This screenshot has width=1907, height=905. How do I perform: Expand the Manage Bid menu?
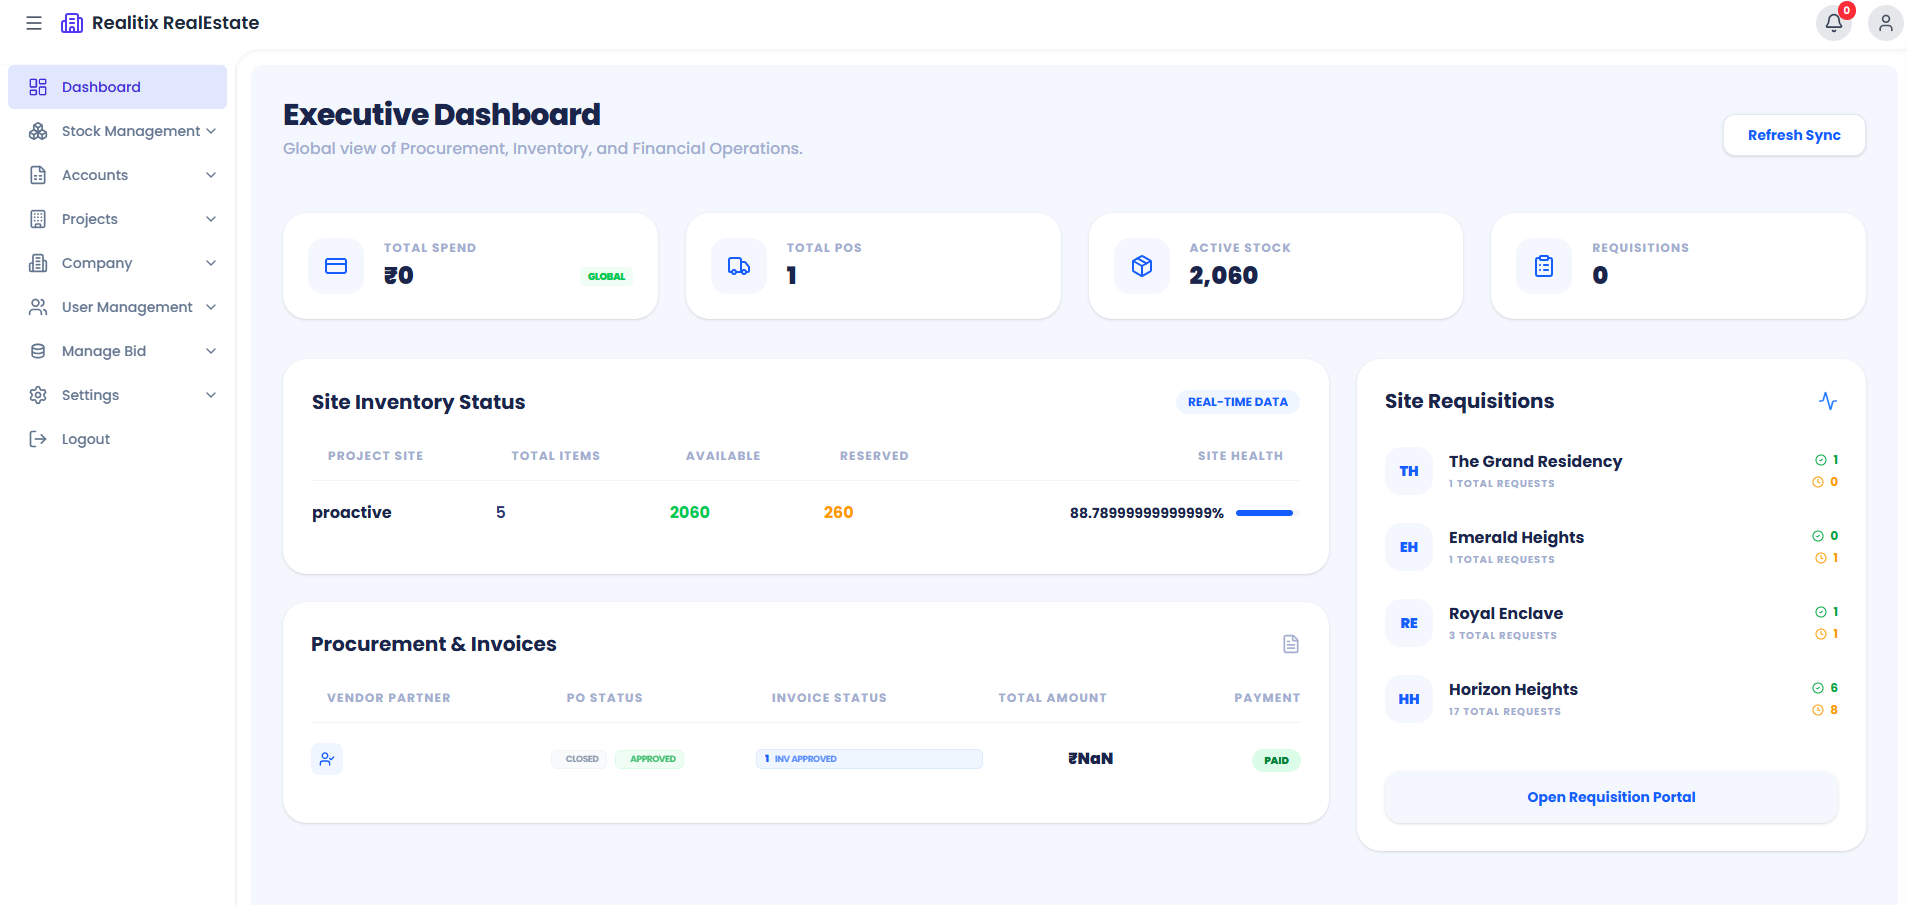(x=117, y=351)
